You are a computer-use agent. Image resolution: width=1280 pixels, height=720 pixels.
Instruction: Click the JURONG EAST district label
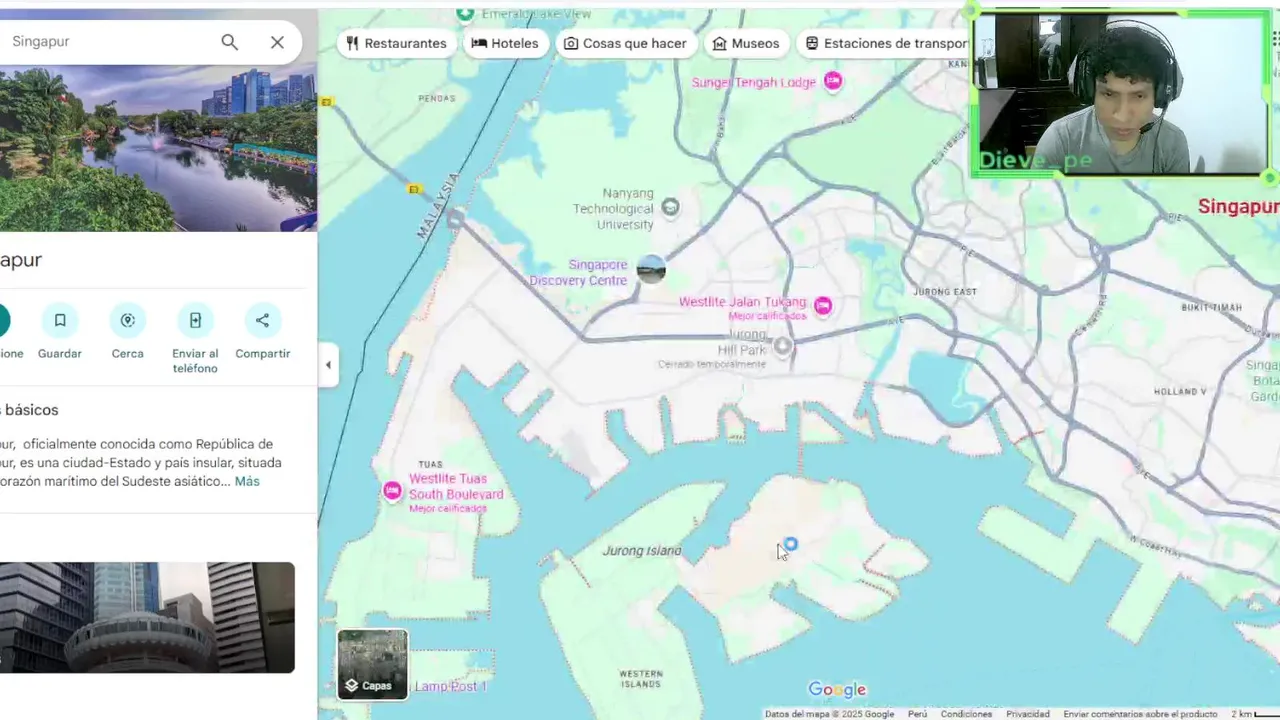945,291
